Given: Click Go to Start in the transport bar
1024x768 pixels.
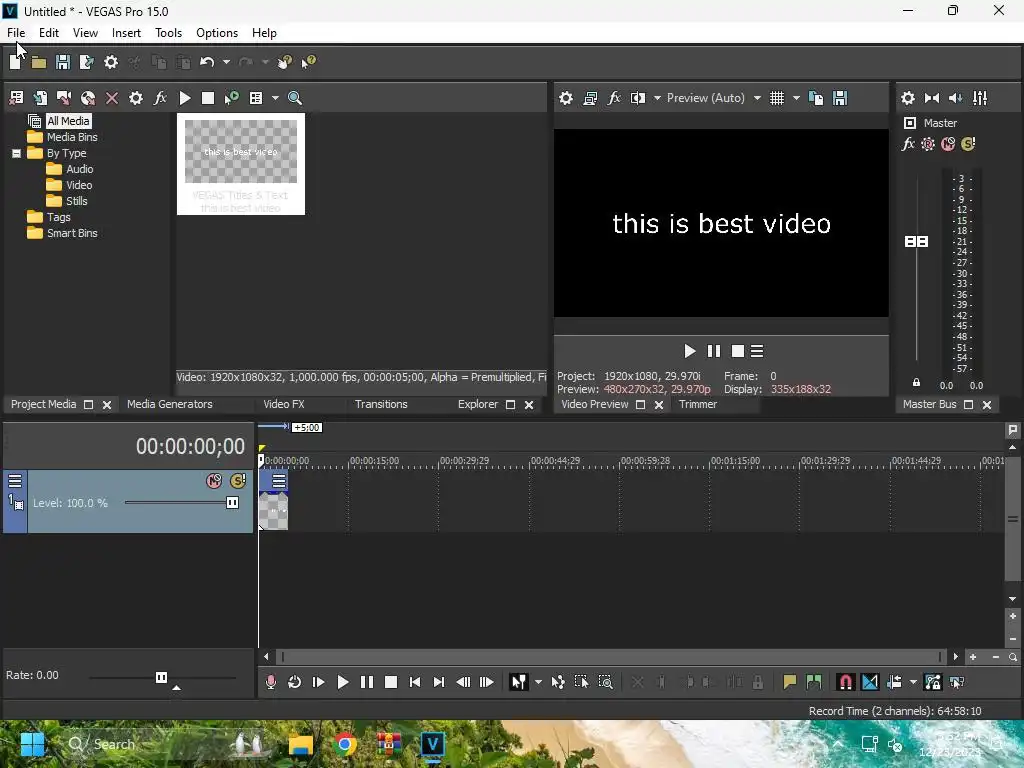Looking at the screenshot, I should click(x=415, y=682).
